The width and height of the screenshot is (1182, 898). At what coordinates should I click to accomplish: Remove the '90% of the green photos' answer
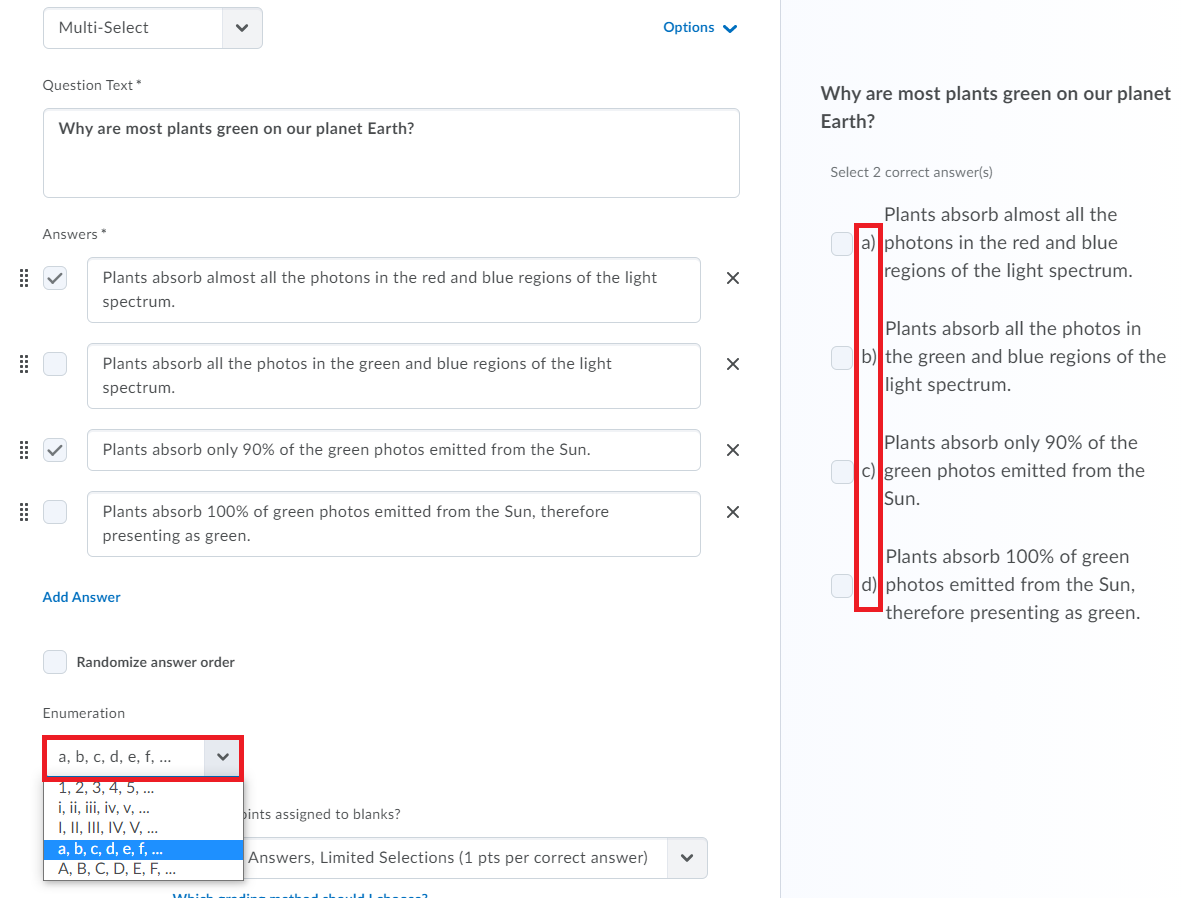tap(732, 450)
